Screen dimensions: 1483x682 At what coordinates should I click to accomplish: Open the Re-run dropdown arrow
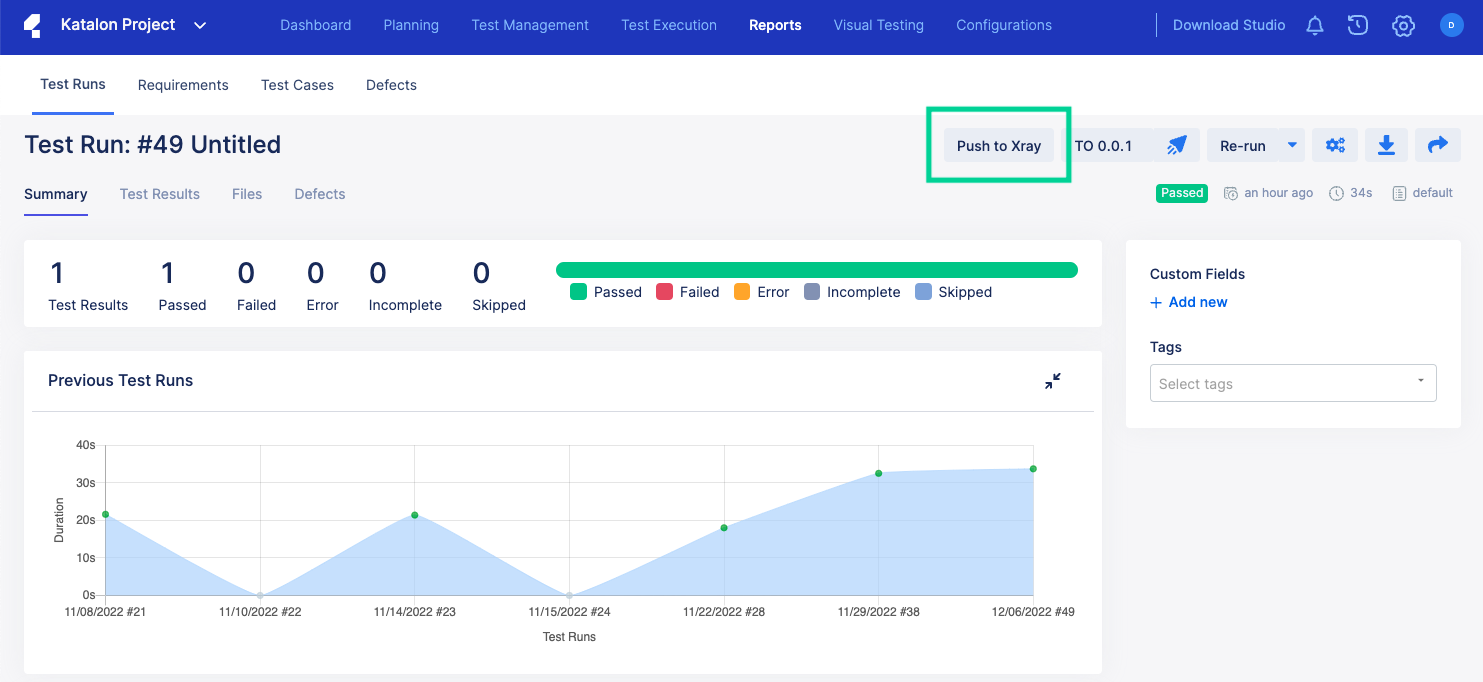tap(1292, 146)
